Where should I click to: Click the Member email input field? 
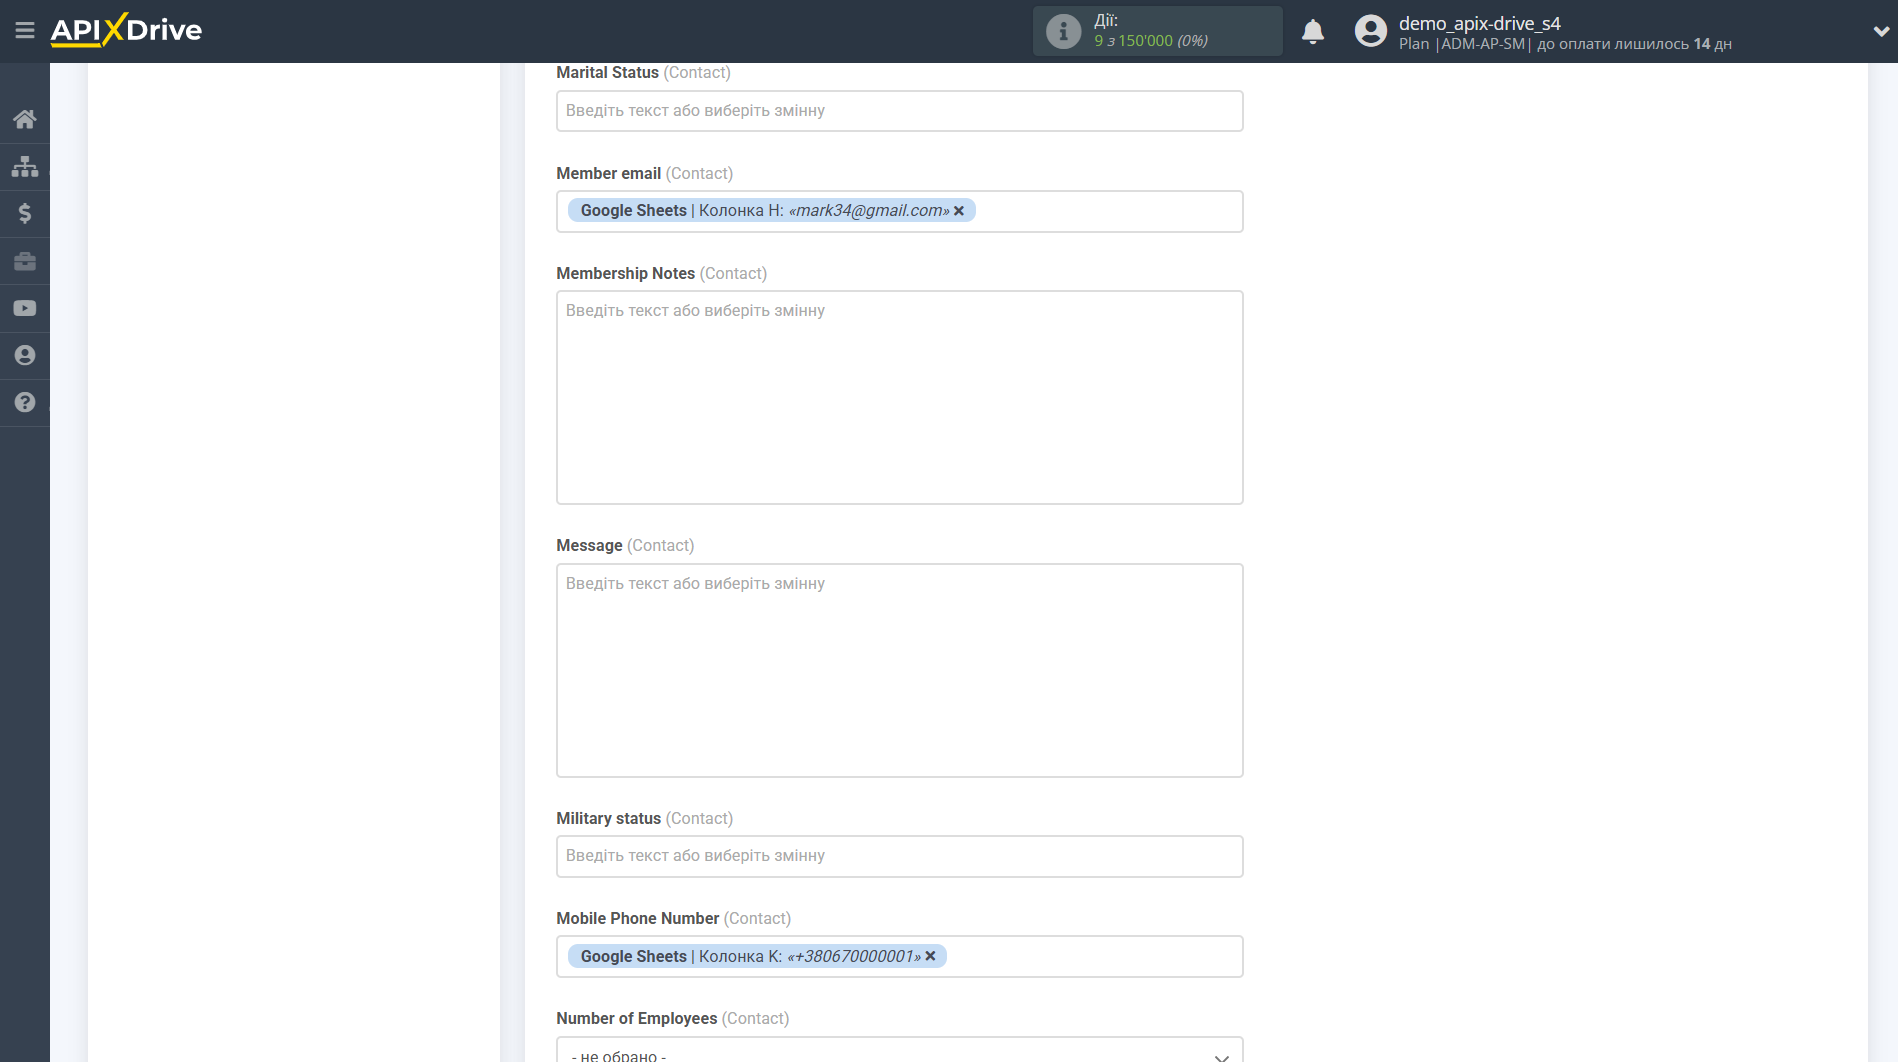(899, 211)
